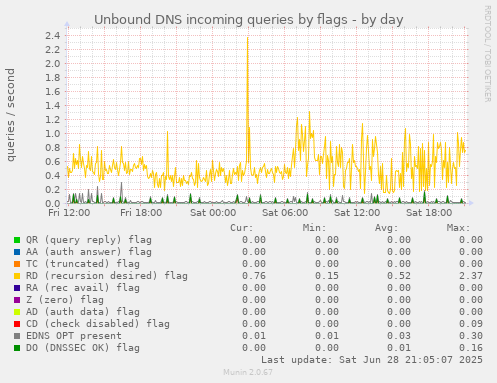
Task: Click the RD minimum value 0.15
Action: tap(326, 276)
